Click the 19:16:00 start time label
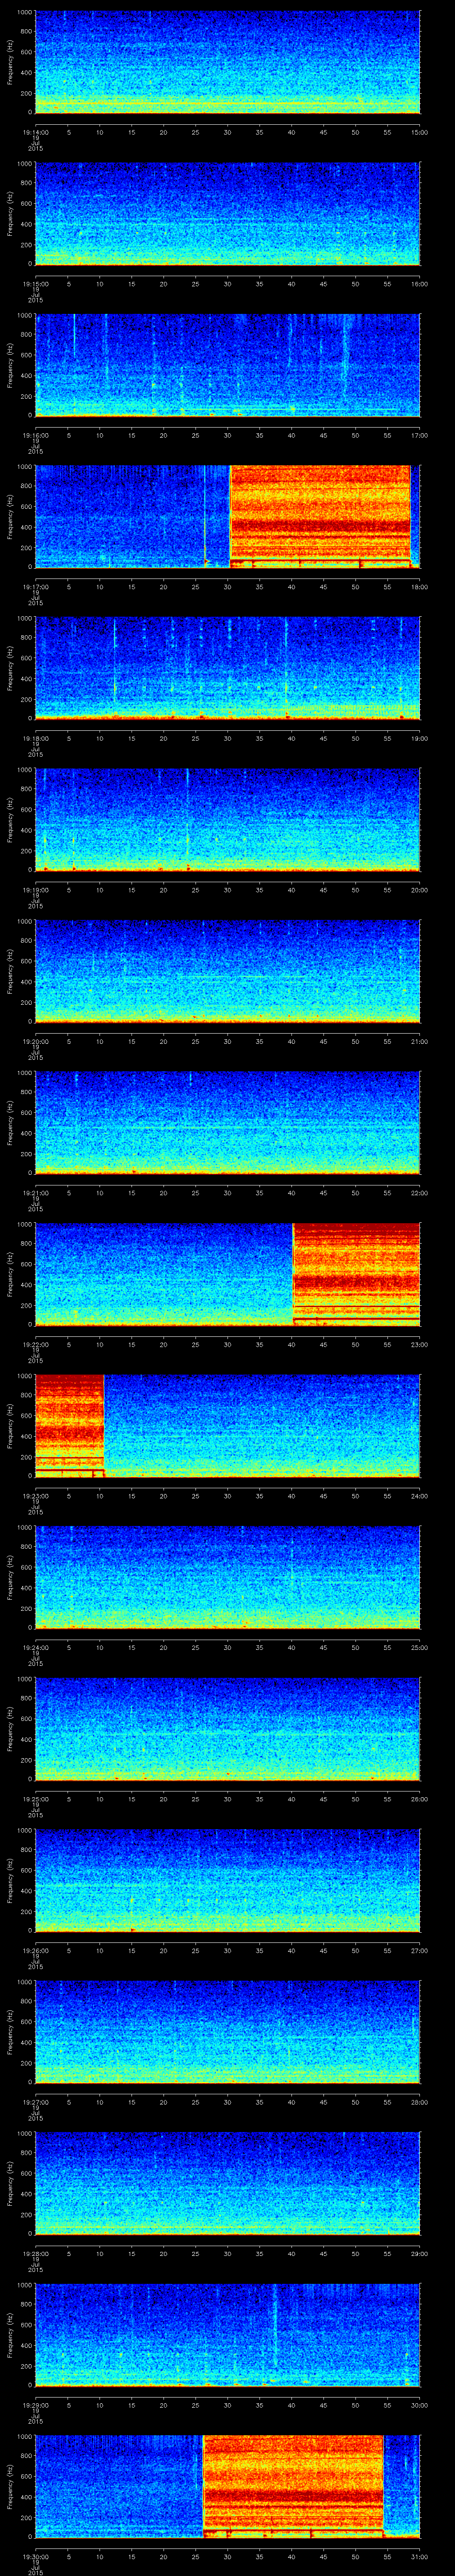This screenshot has height=2576, width=455. click(35, 435)
